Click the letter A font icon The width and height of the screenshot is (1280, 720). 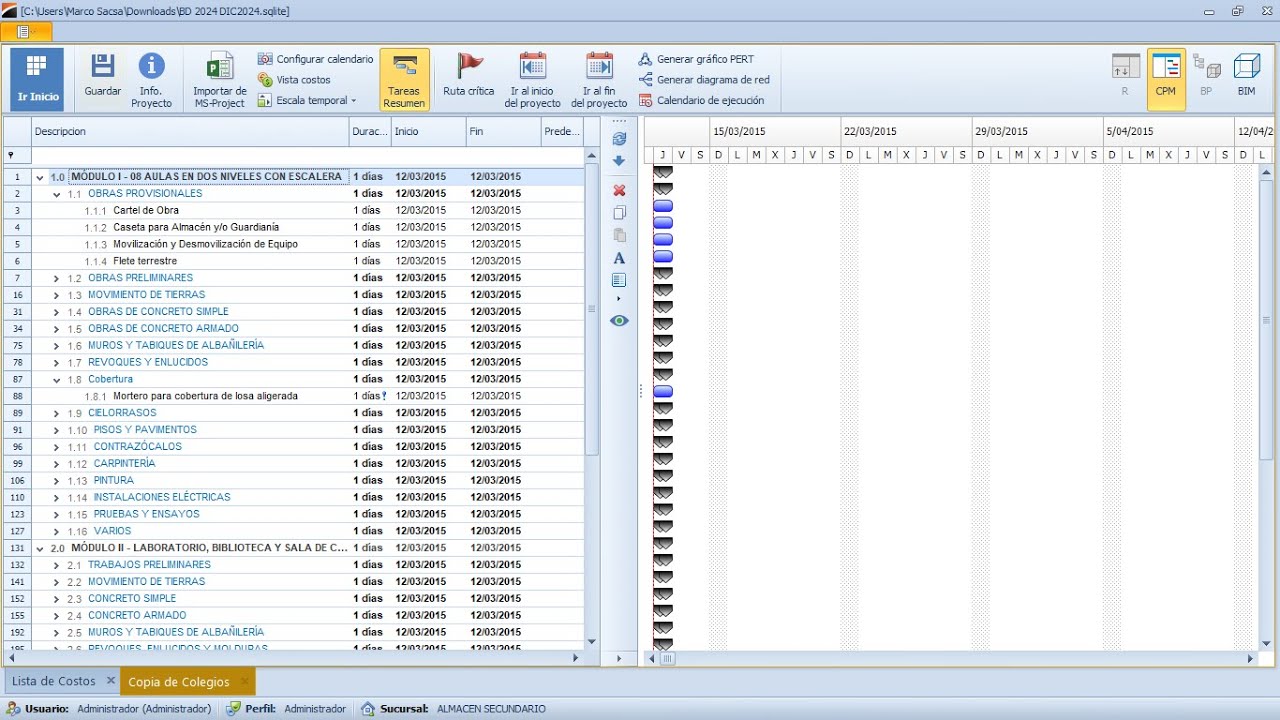(x=619, y=258)
